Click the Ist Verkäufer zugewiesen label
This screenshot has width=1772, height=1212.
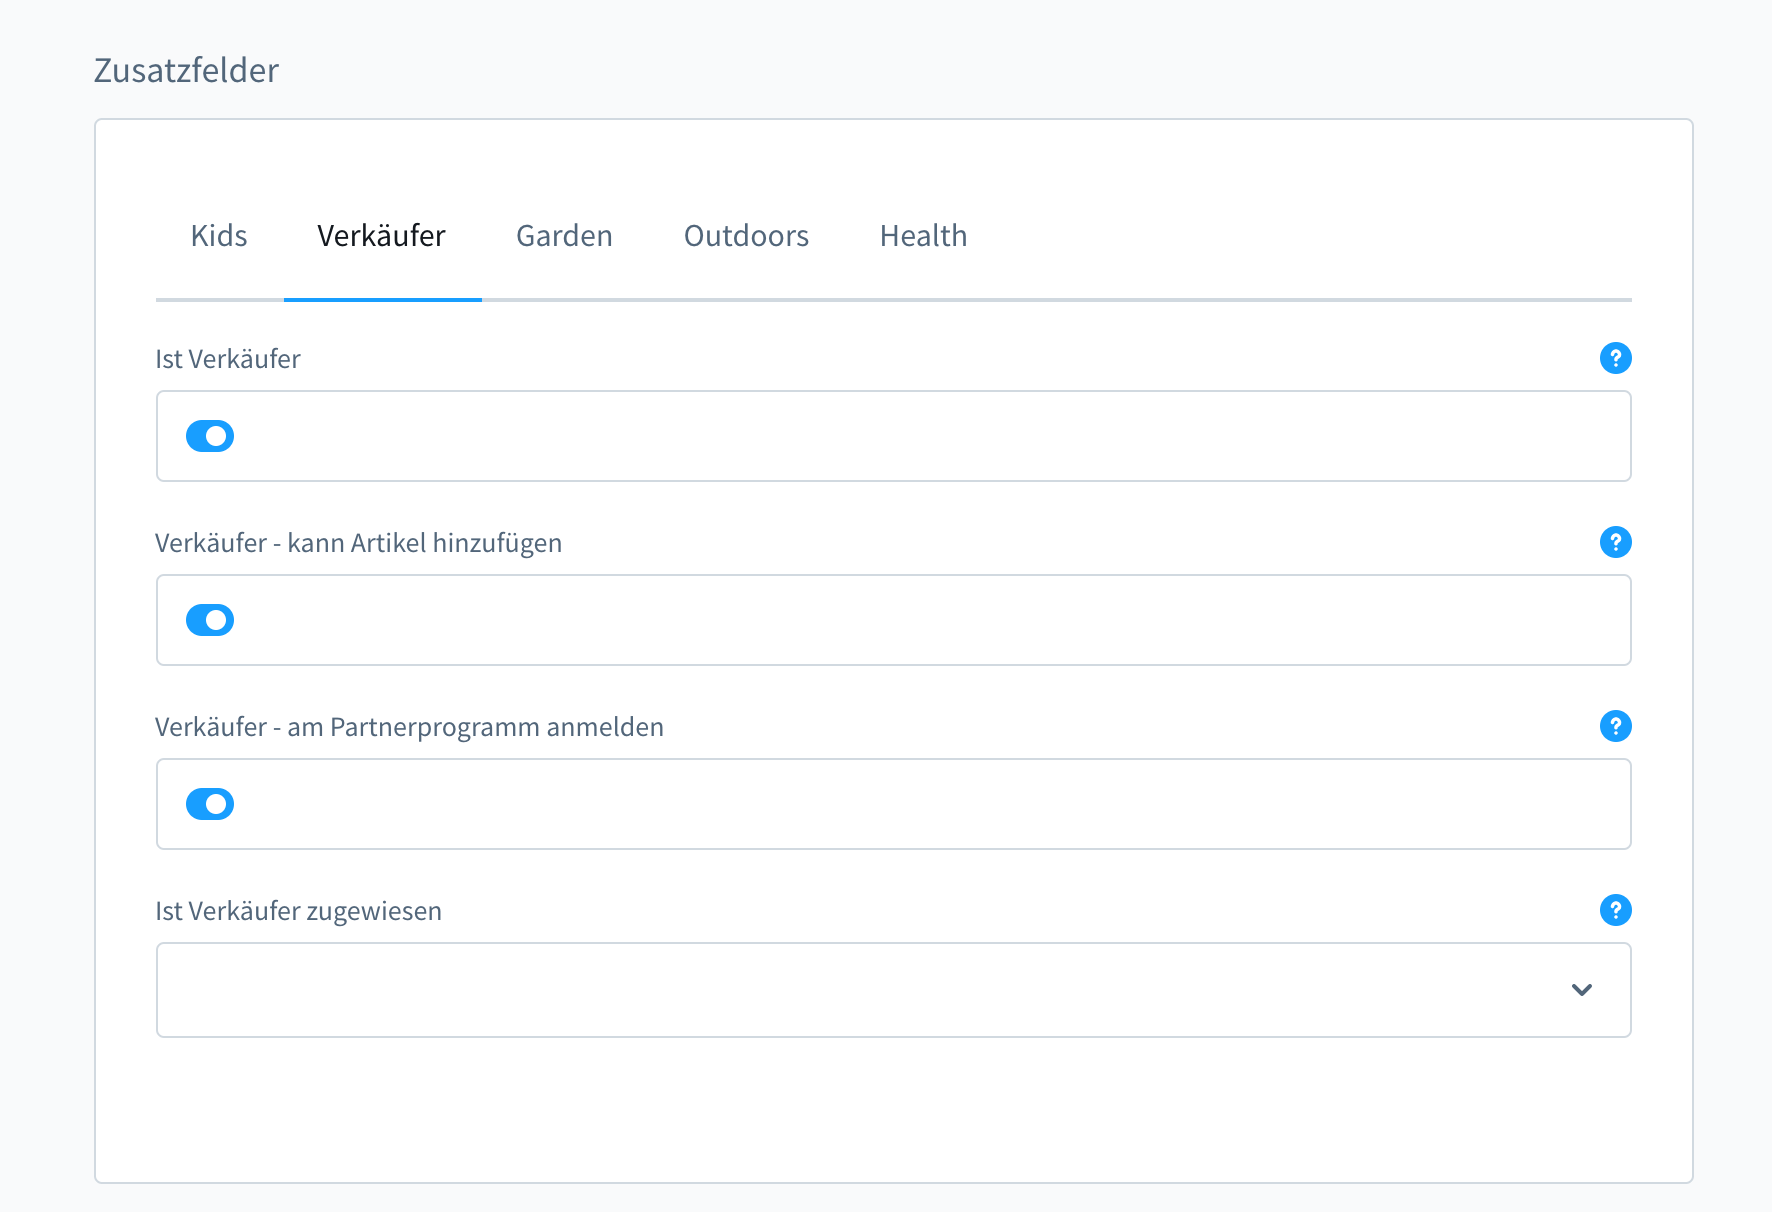coord(298,911)
